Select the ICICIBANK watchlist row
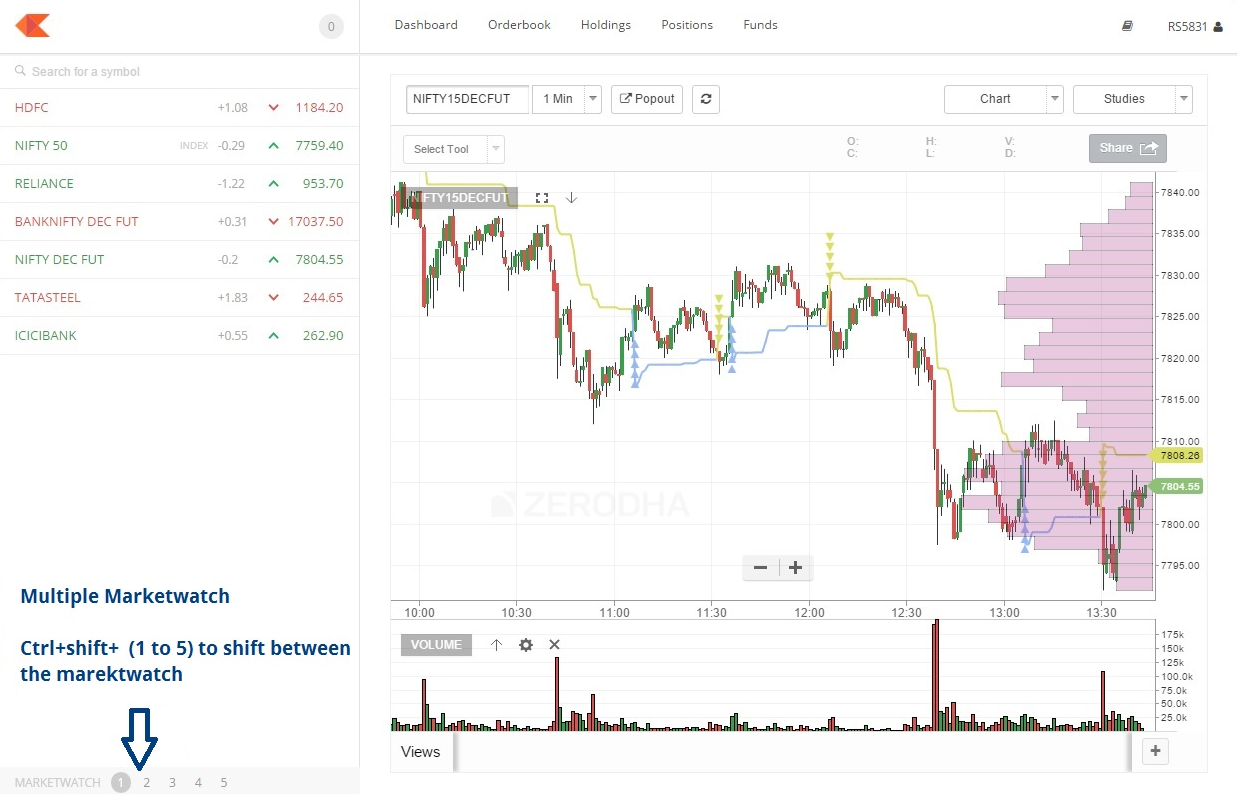This screenshot has height=801, width=1253. (x=180, y=336)
